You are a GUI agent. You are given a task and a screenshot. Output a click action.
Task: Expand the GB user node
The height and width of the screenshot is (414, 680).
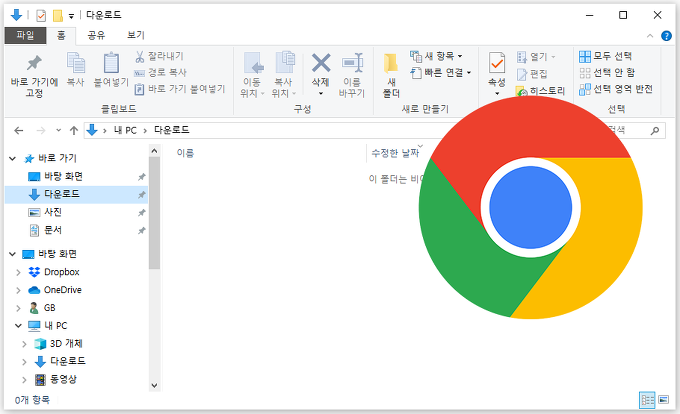coord(18,308)
